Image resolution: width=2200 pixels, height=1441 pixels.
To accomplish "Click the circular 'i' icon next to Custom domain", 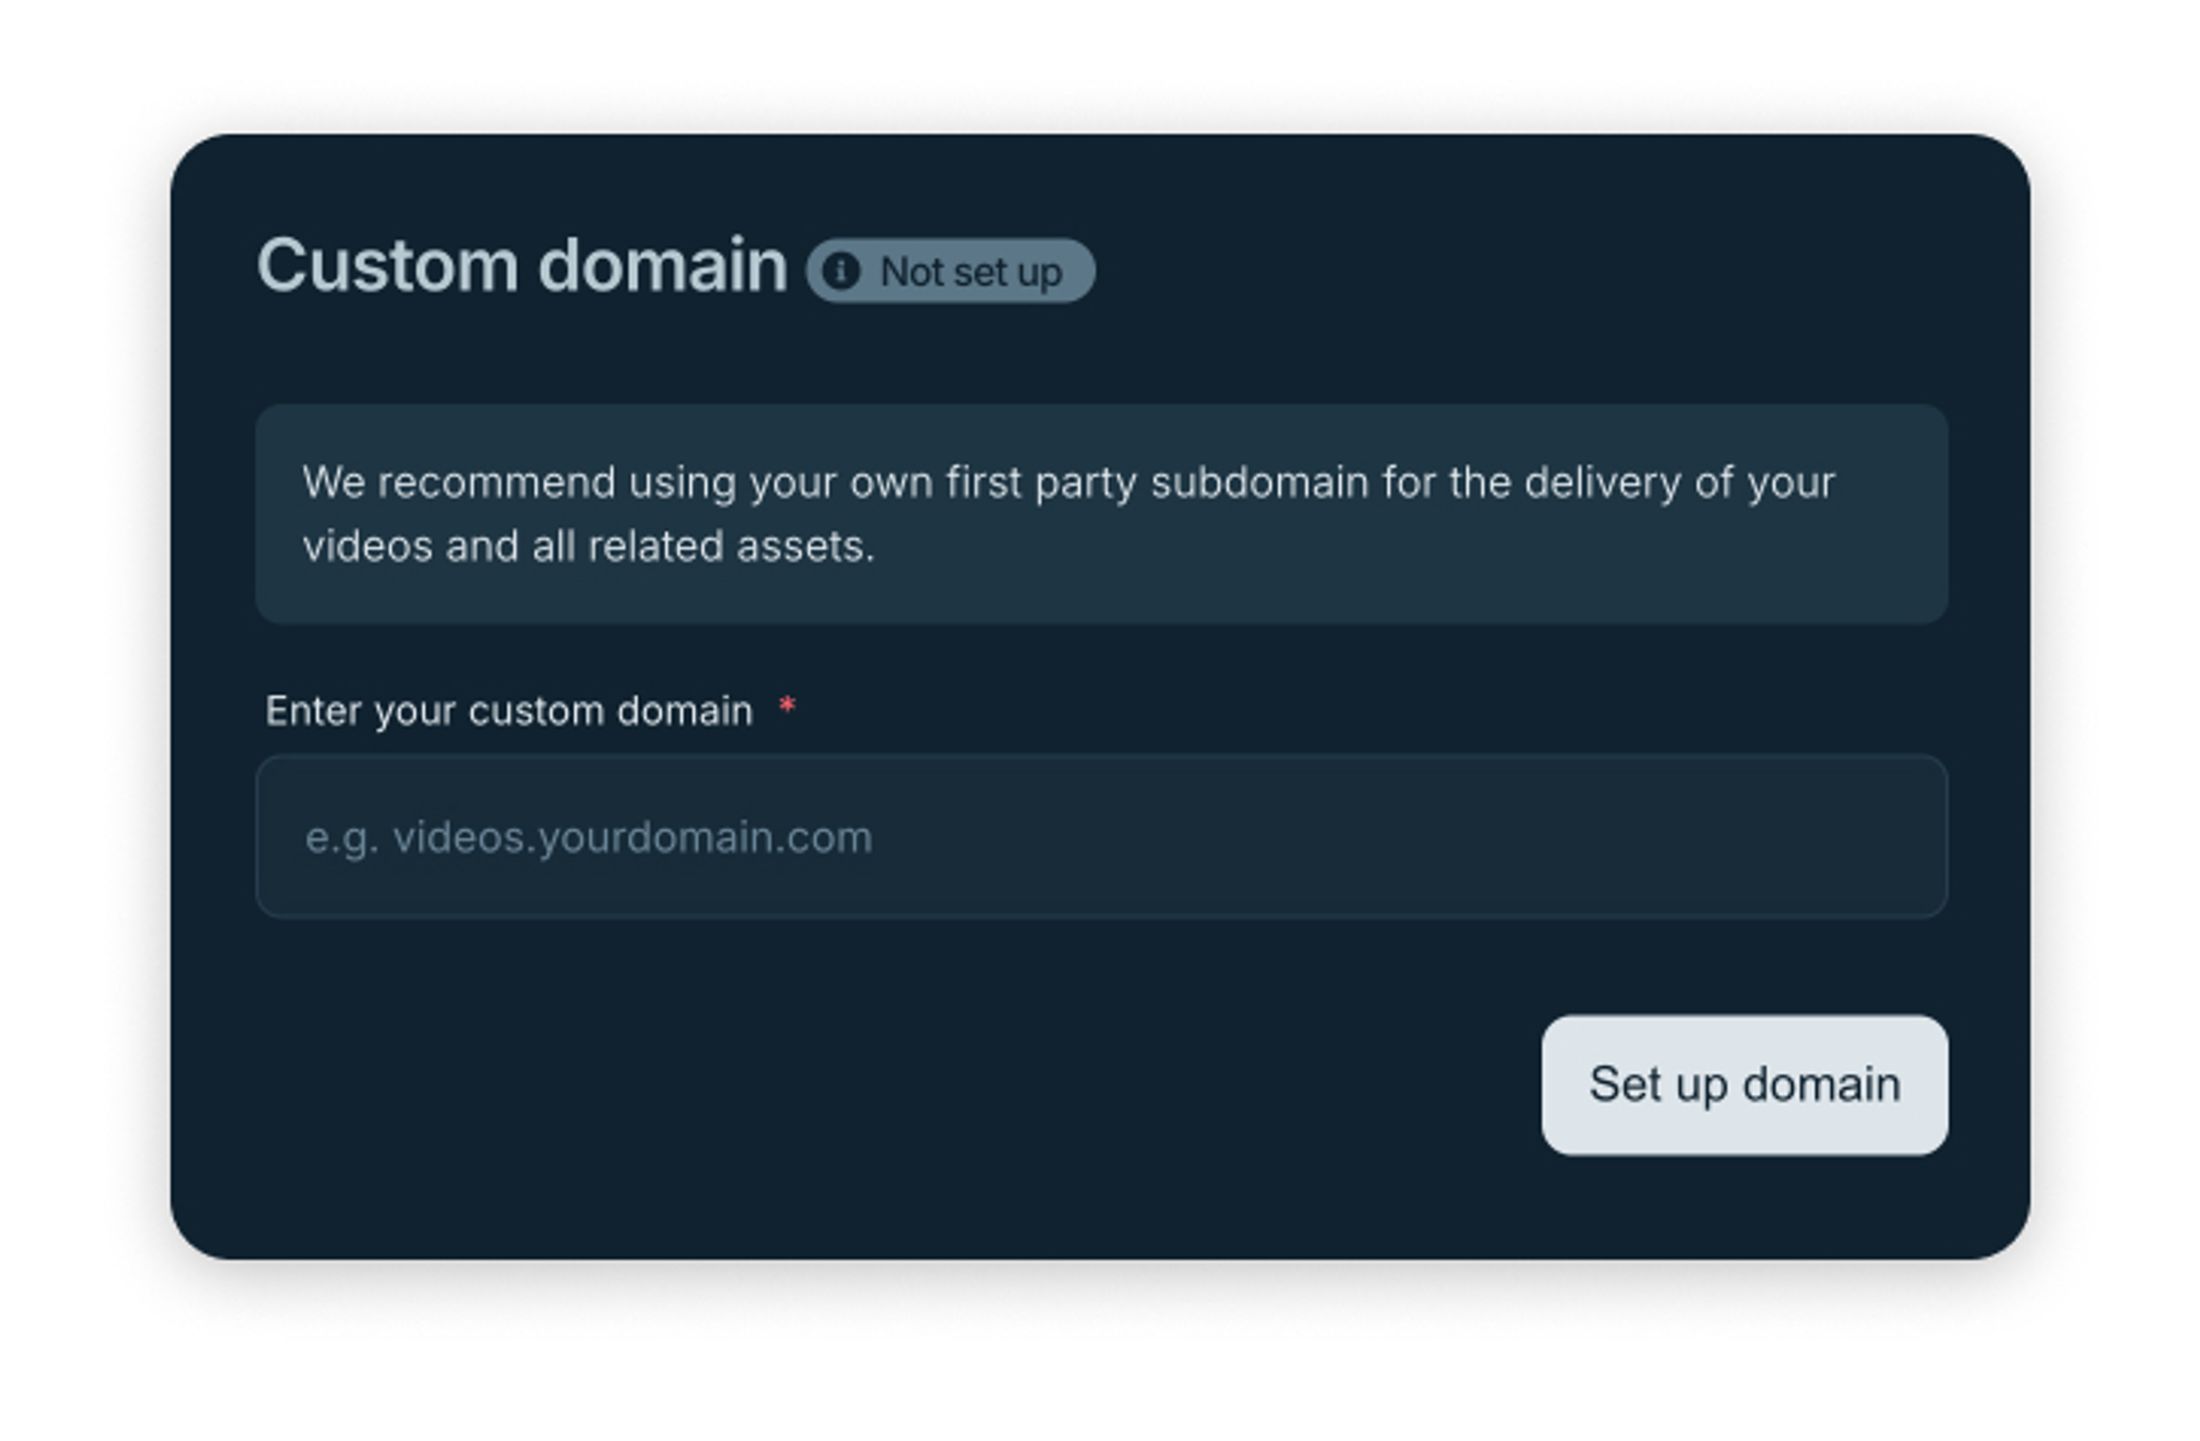I will point(843,270).
